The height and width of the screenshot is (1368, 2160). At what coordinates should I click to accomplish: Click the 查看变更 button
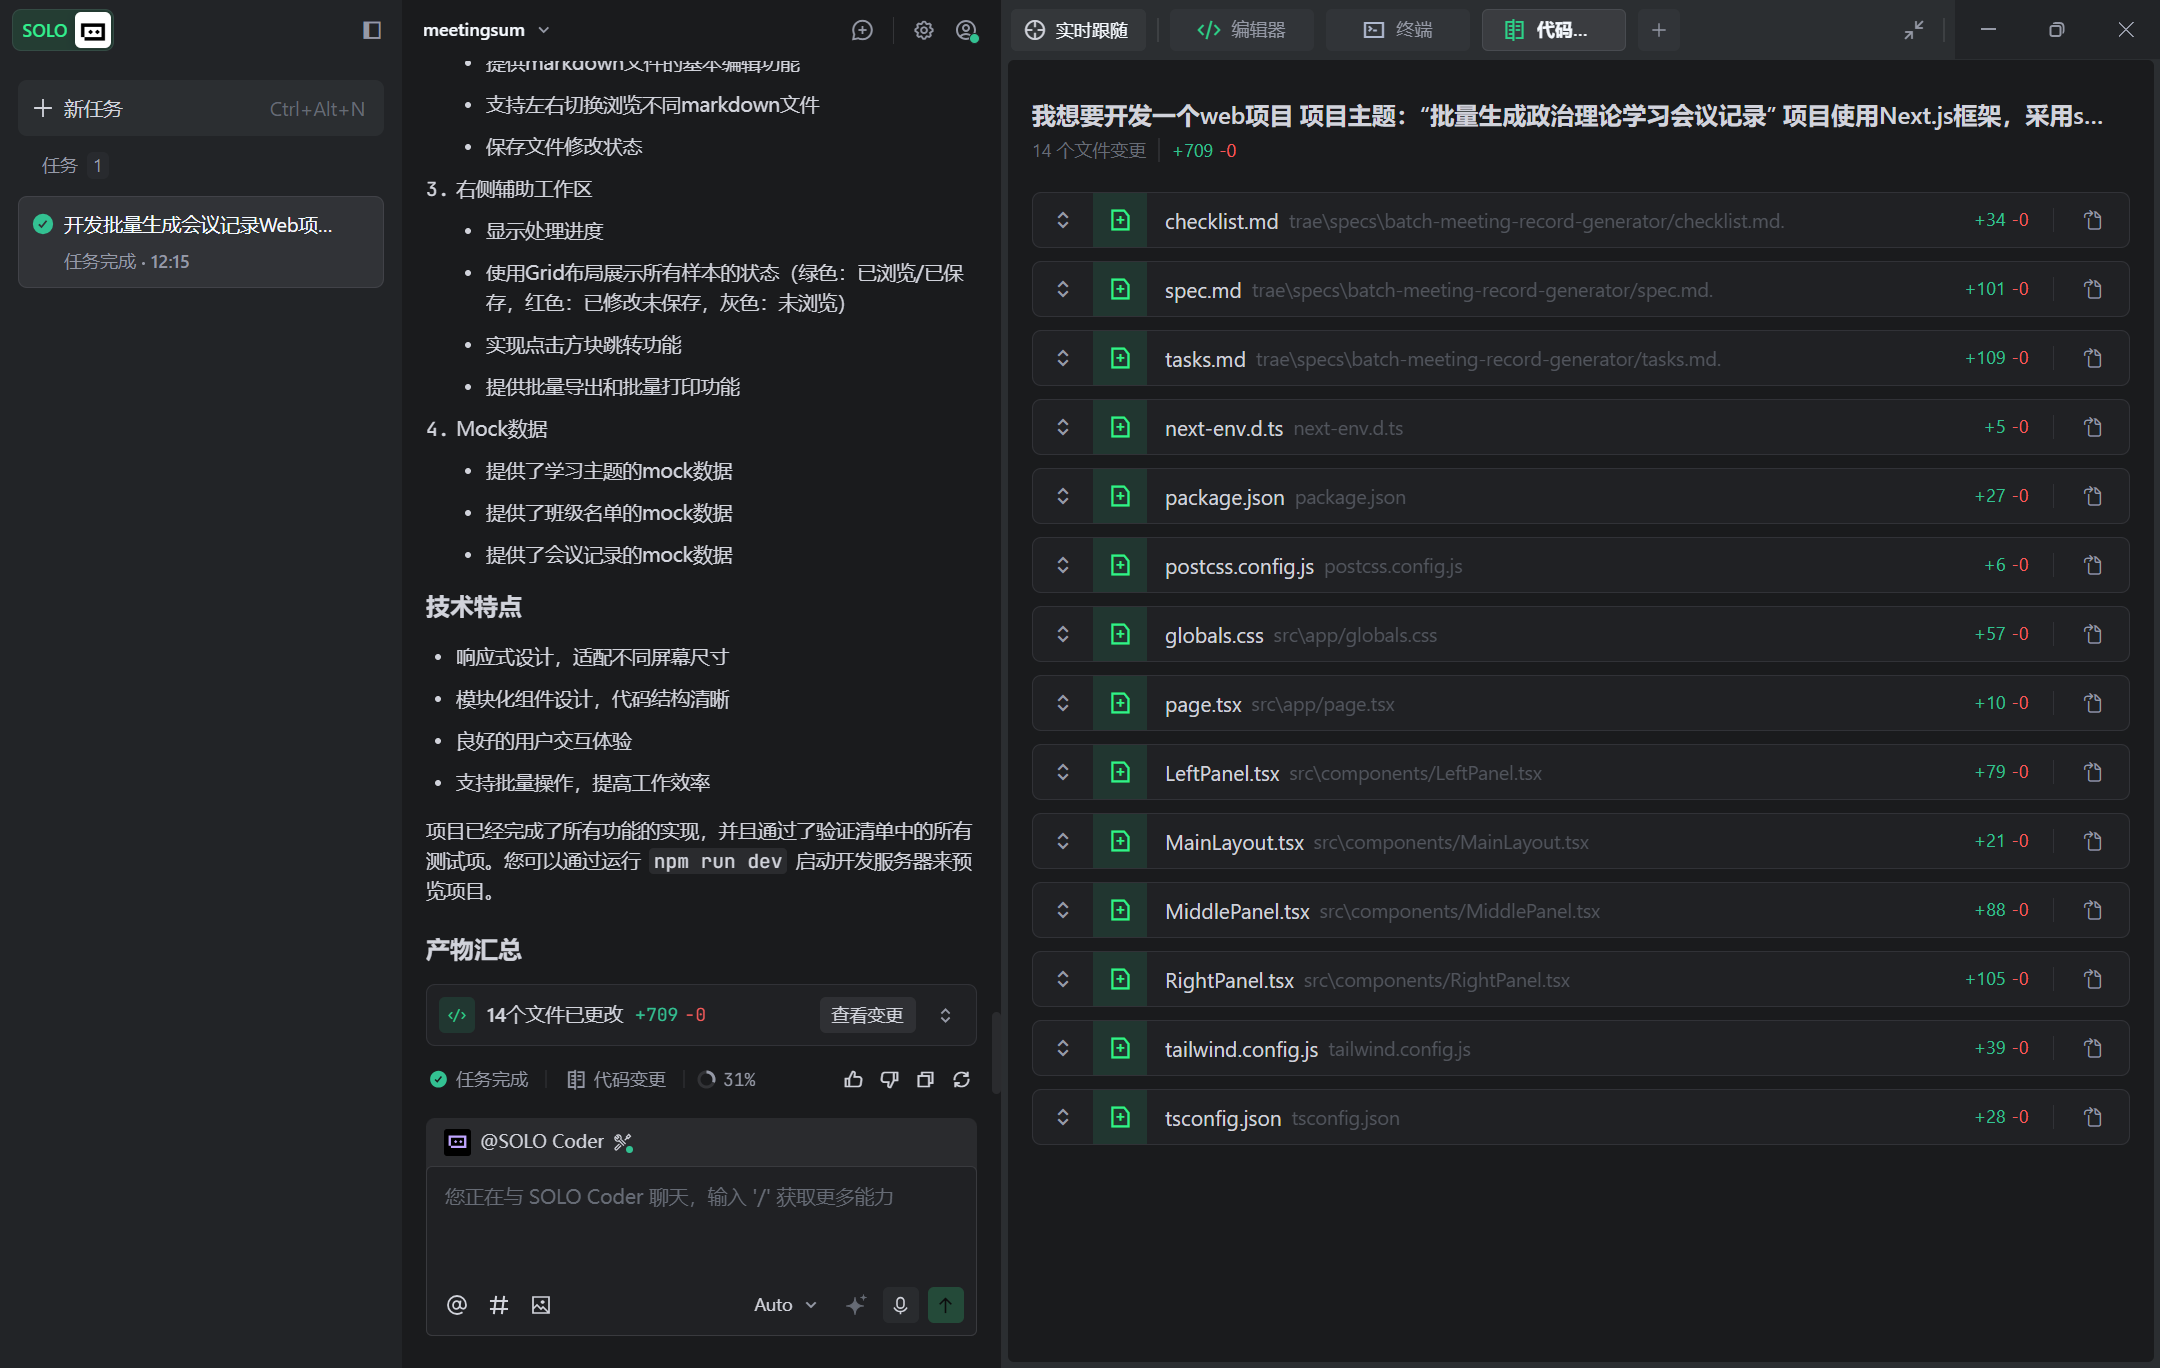(866, 1014)
